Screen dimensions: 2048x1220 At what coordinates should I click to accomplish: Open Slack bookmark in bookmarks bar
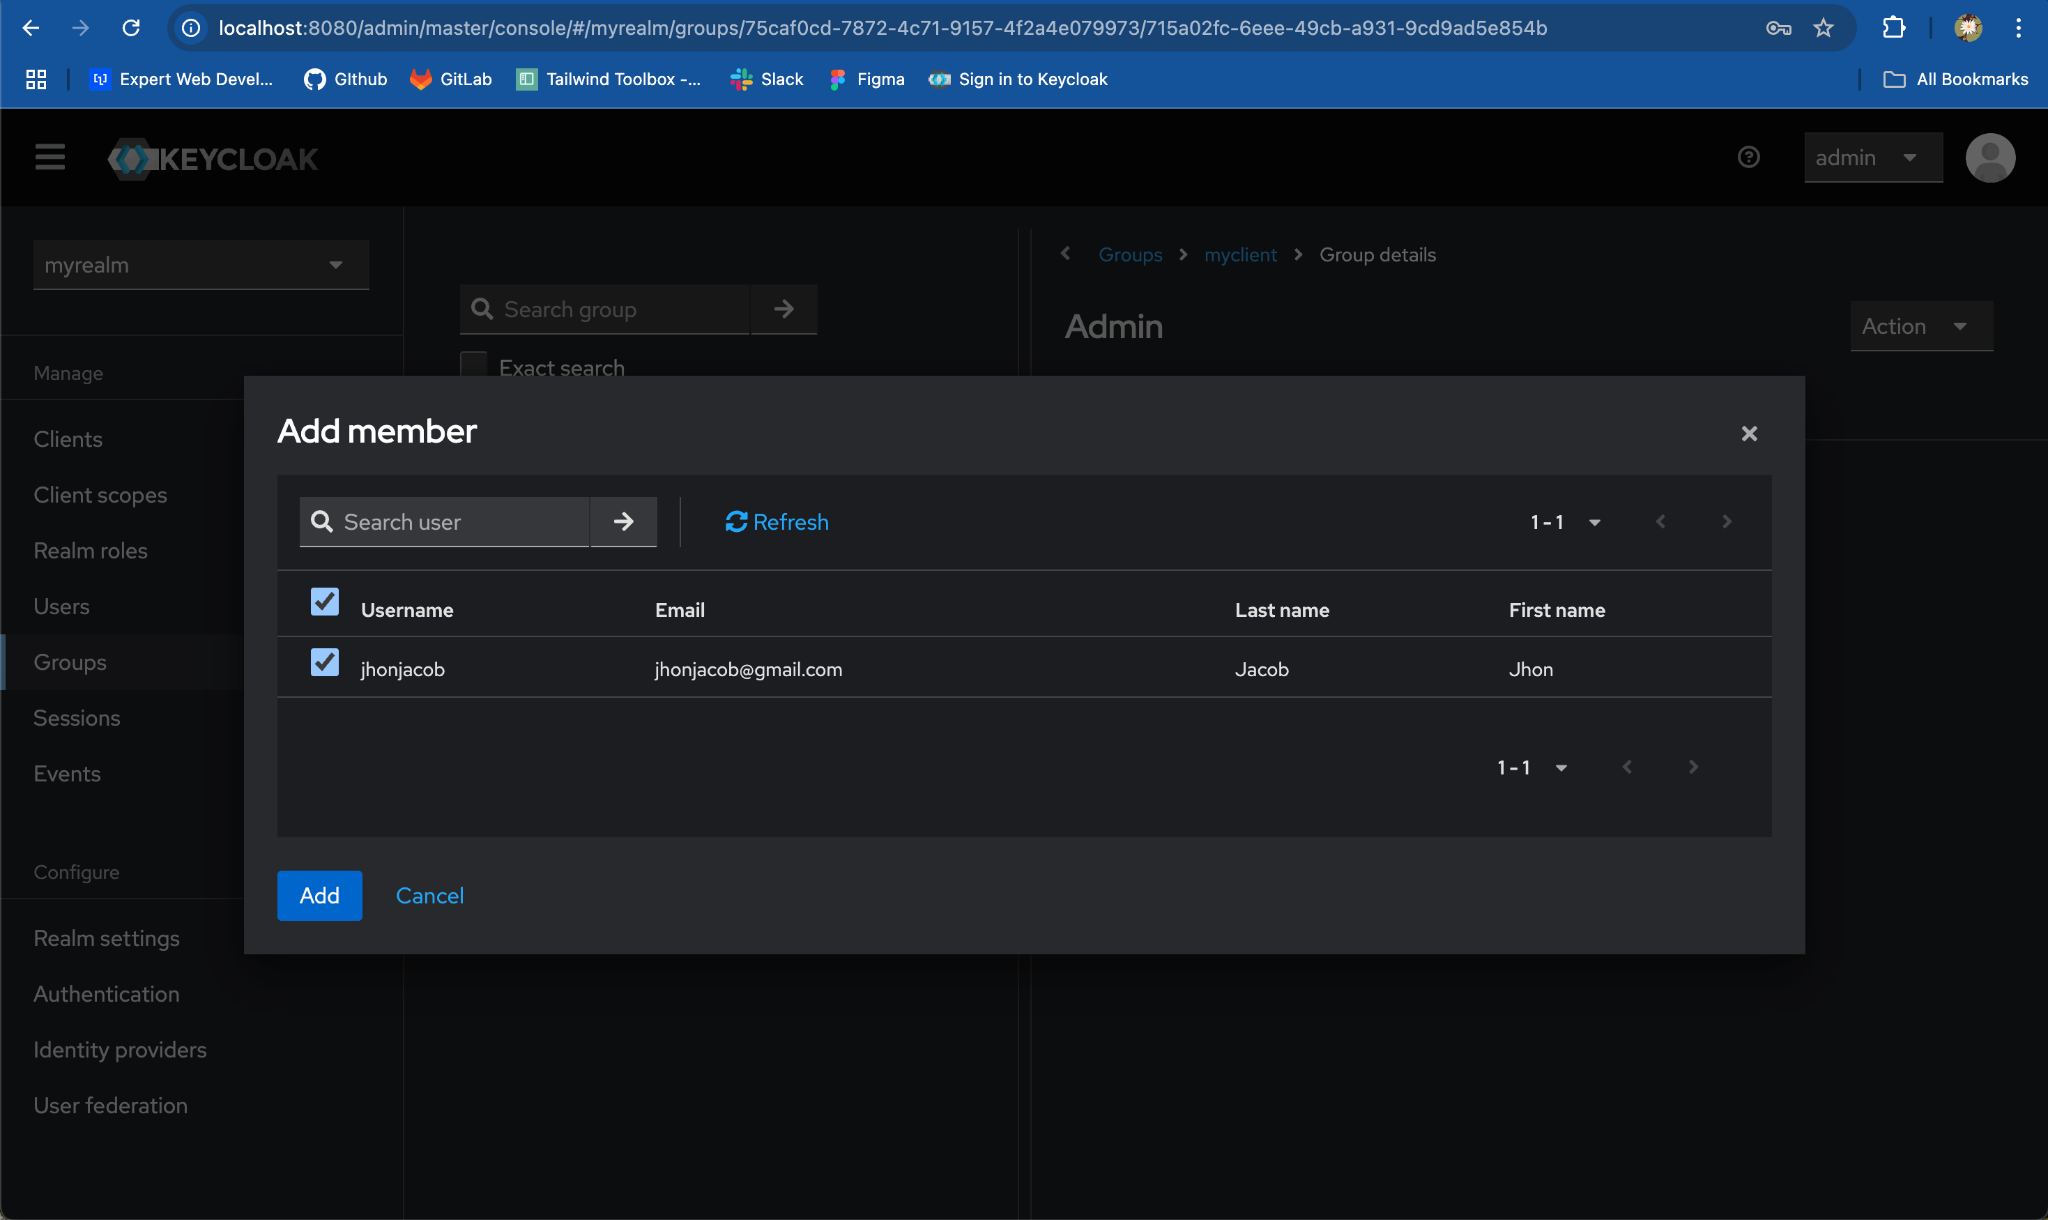point(767,79)
